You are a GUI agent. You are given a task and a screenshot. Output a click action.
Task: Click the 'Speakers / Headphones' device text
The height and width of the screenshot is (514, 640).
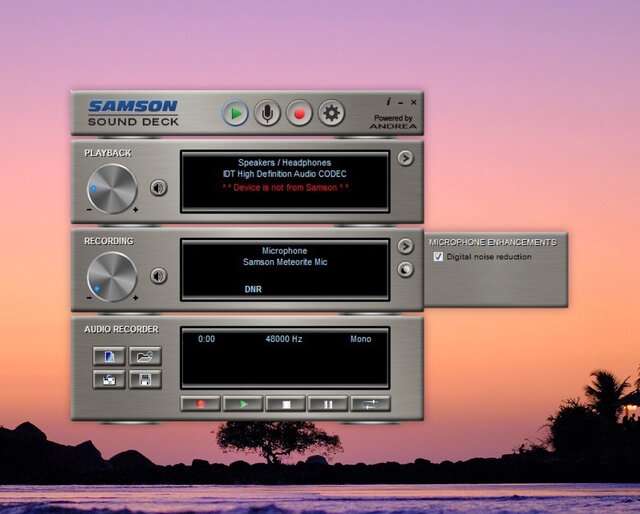pos(284,162)
